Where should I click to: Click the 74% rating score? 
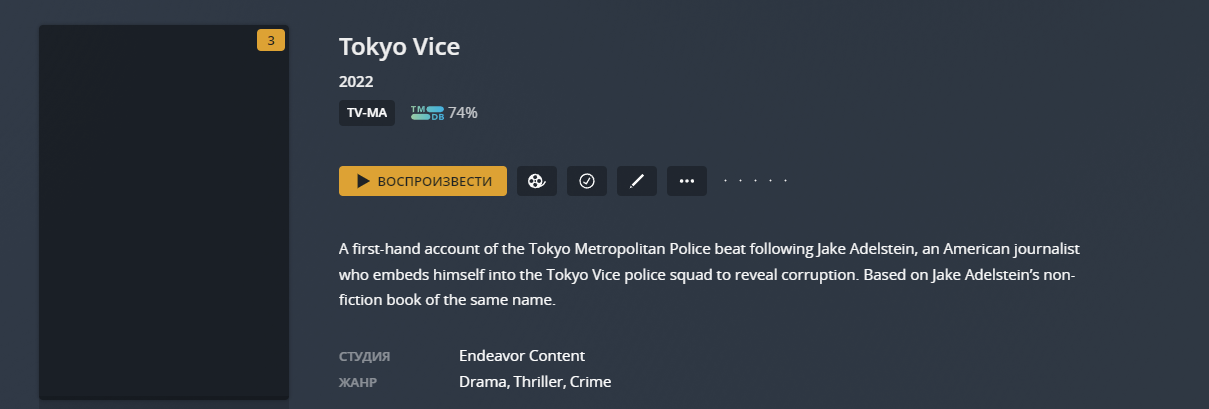click(463, 113)
